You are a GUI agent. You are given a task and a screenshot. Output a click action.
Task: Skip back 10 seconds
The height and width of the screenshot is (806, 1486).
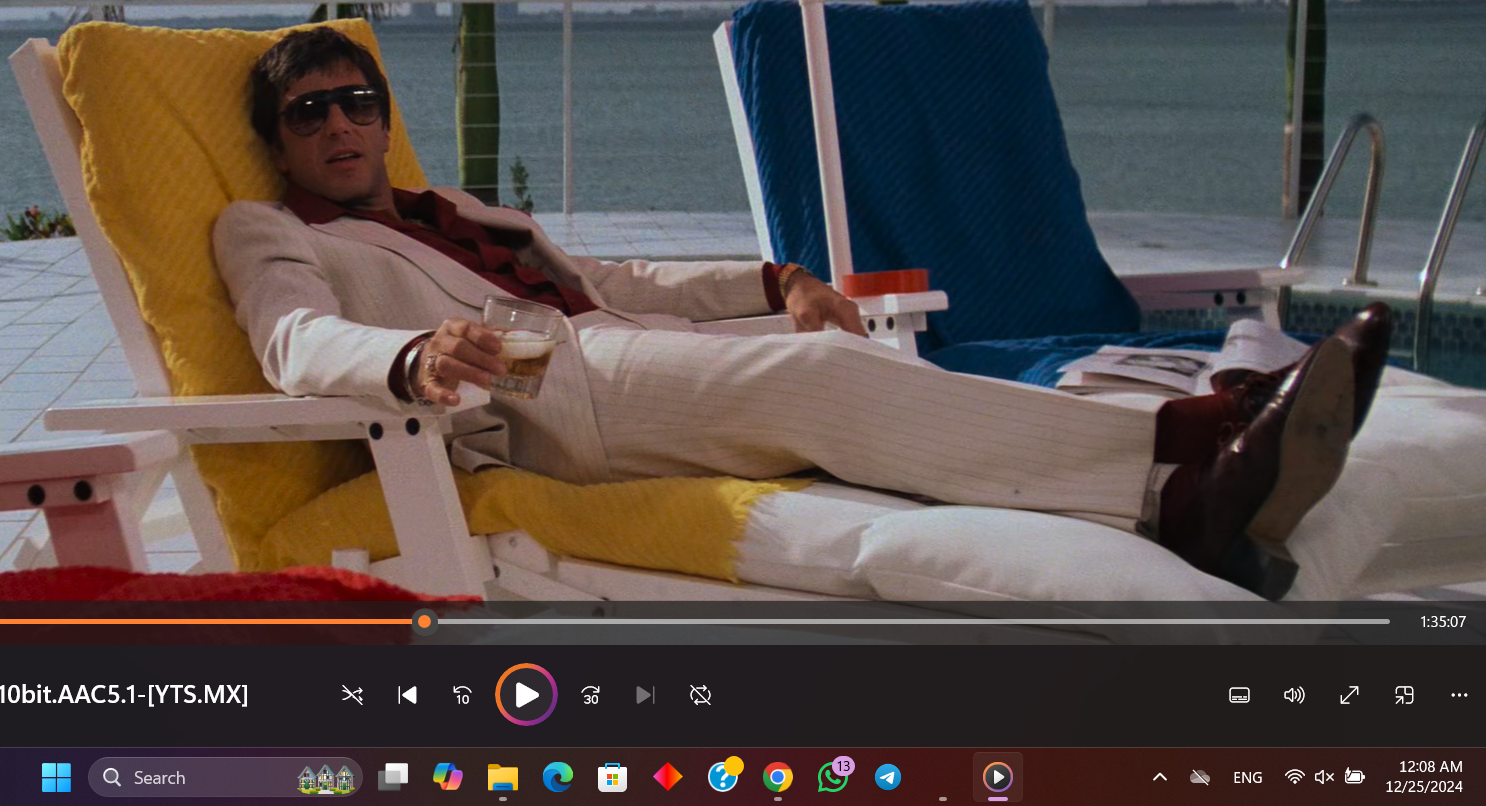tap(462, 695)
